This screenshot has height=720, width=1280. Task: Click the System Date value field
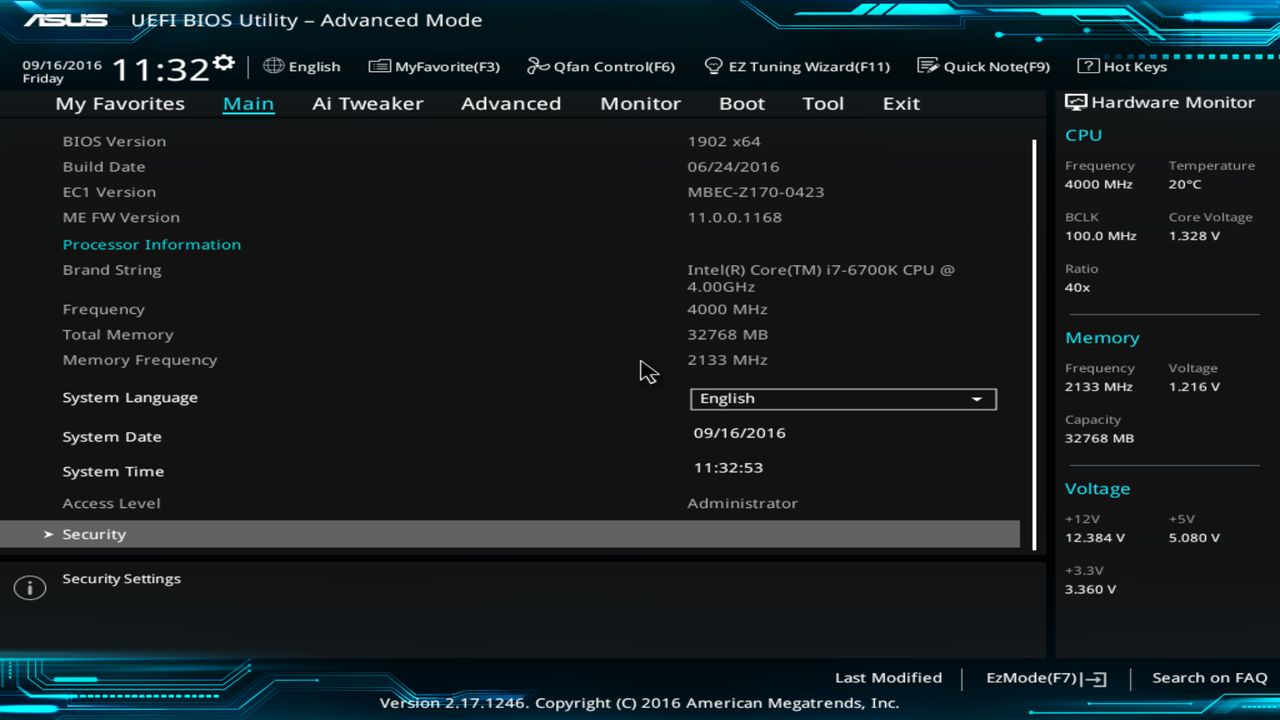[x=740, y=433]
